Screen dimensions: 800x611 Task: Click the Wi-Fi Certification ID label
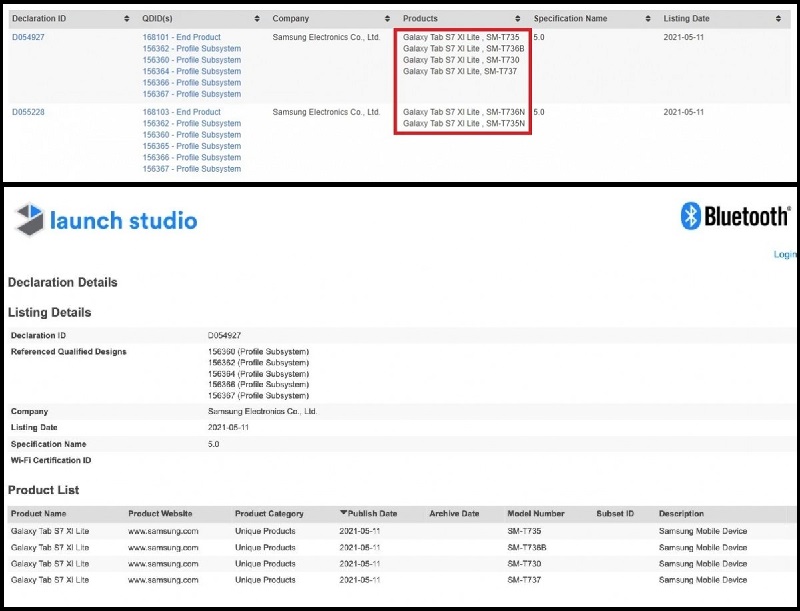click(x=51, y=460)
